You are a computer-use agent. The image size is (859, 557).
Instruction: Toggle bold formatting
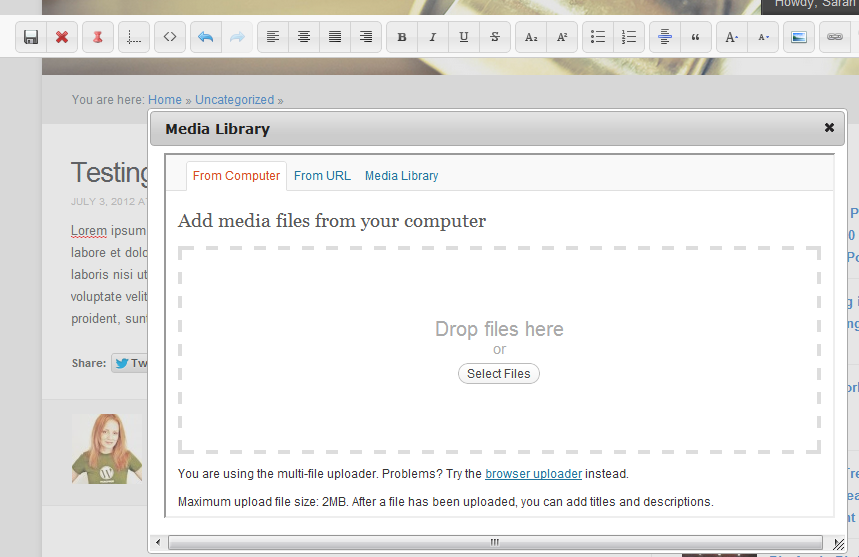(402, 37)
